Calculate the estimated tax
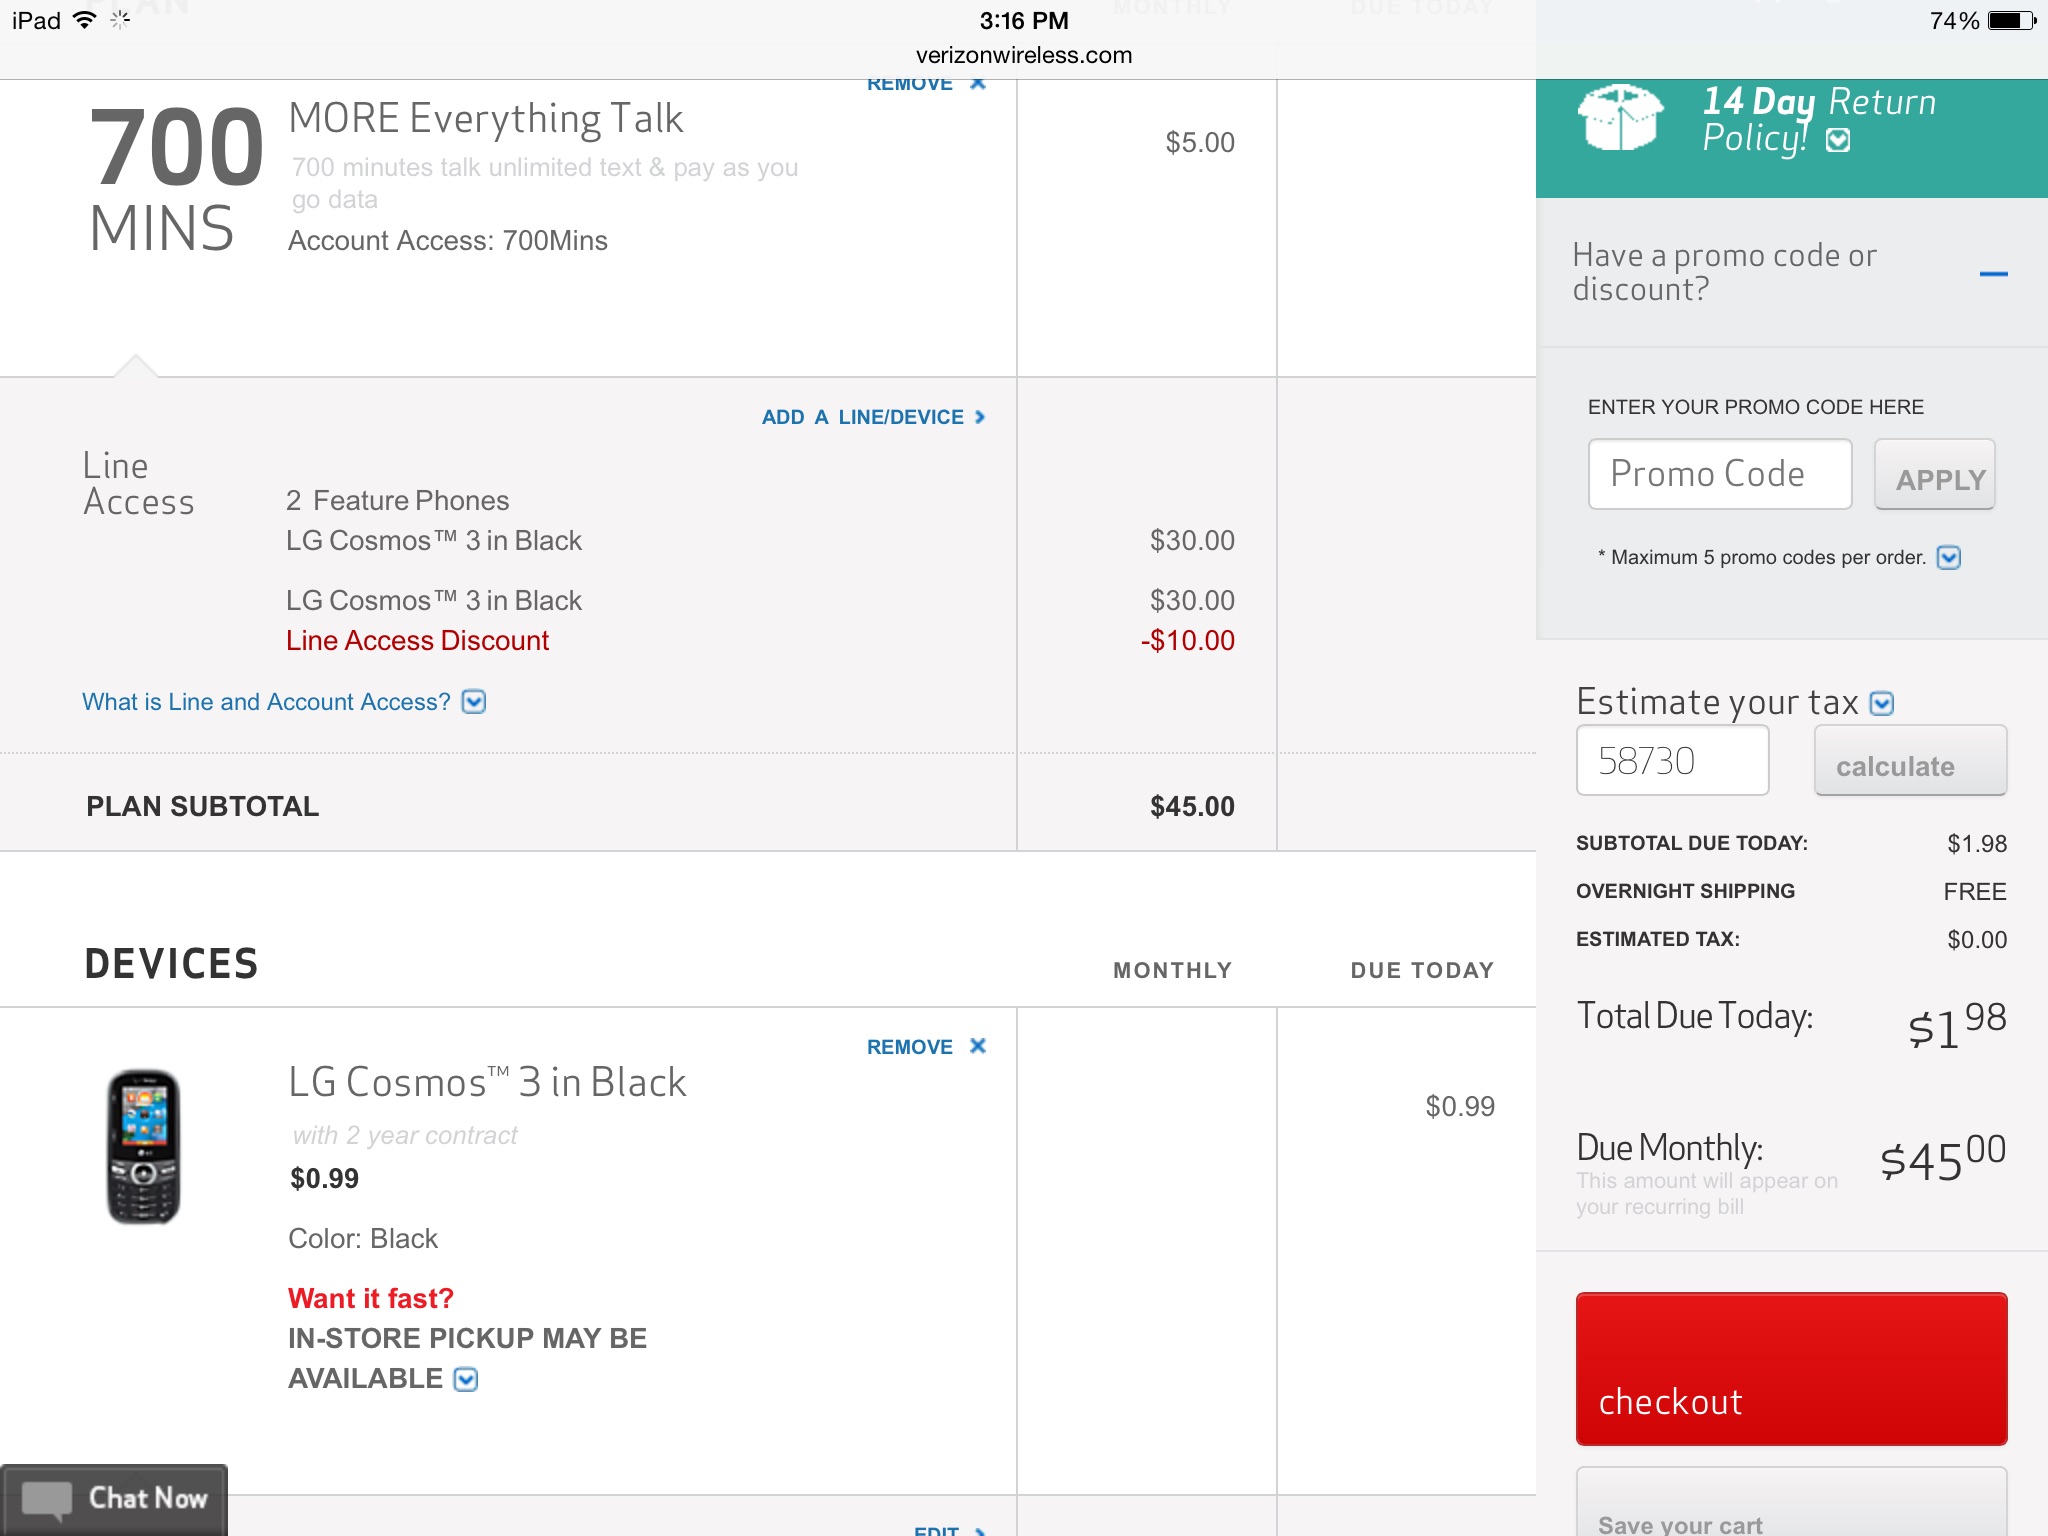Image resolution: width=2048 pixels, height=1536 pixels. 1910,762
